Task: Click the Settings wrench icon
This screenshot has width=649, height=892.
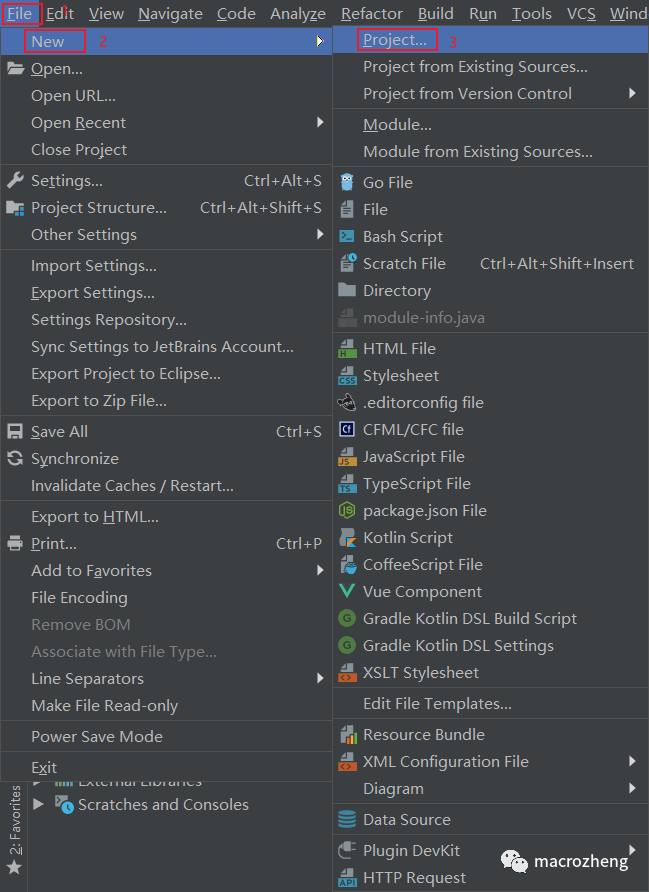Action: tap(15, 181)
